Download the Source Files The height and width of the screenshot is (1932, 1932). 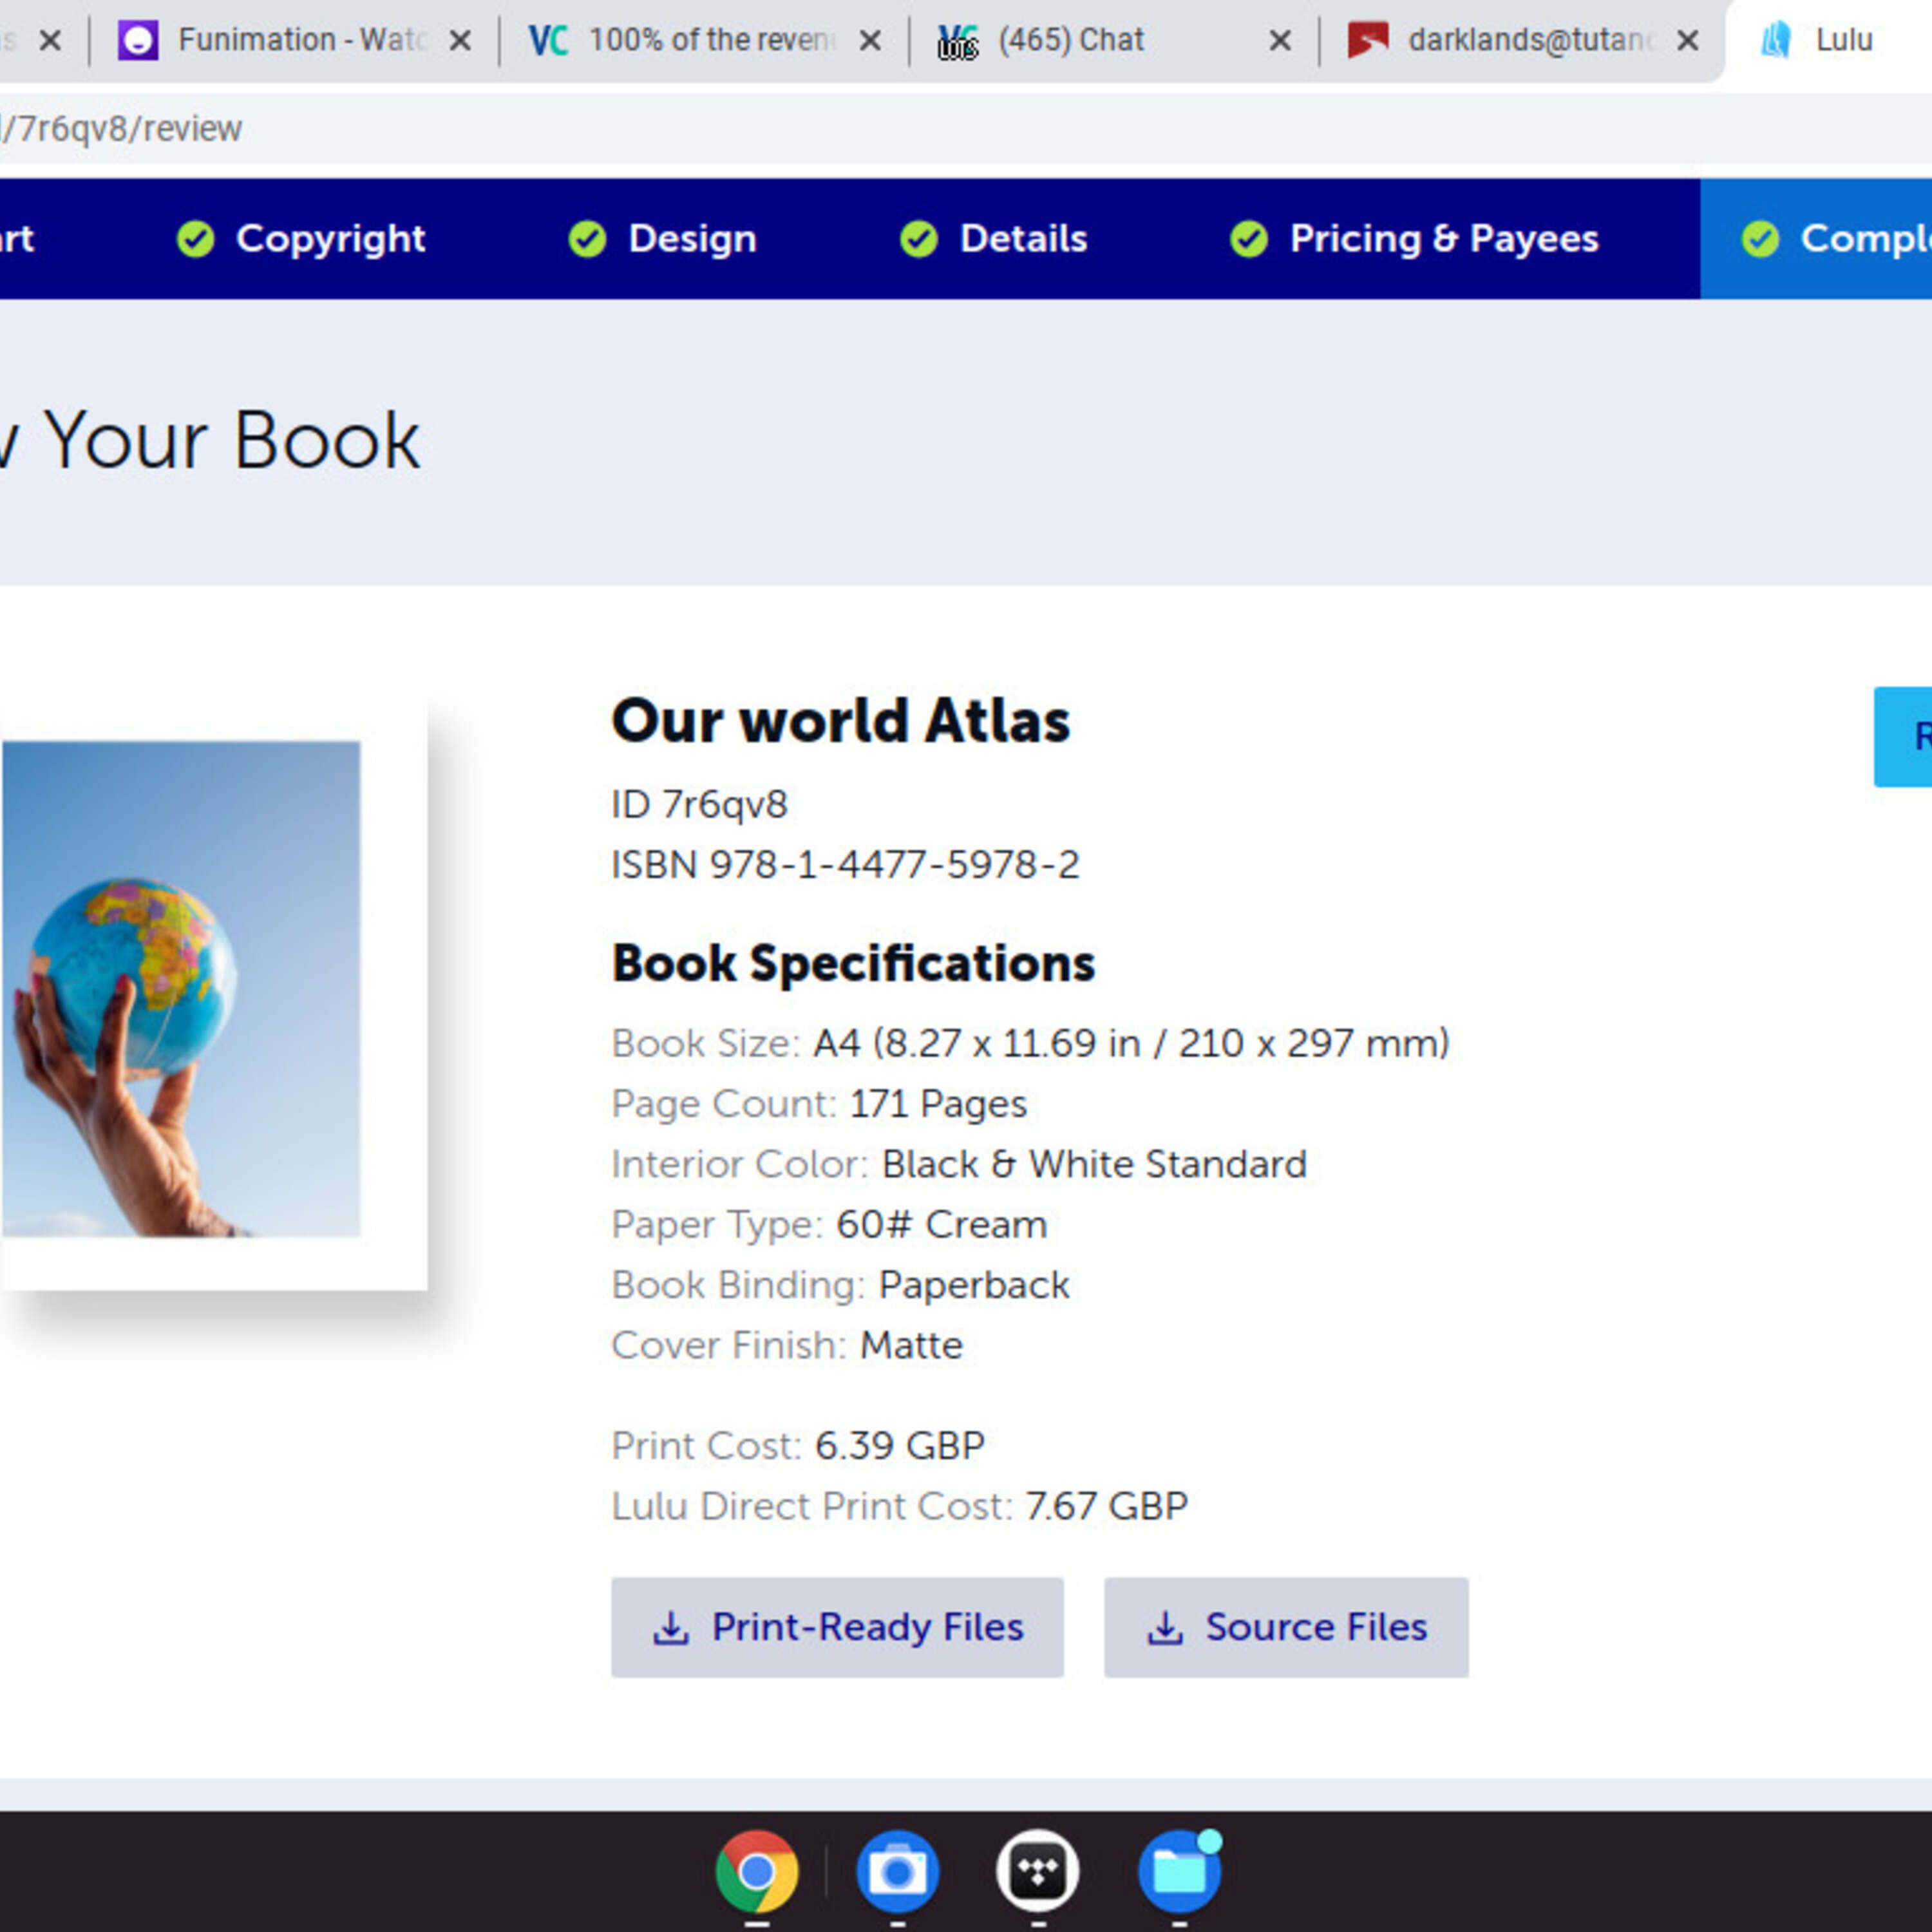(1286, 1628)
